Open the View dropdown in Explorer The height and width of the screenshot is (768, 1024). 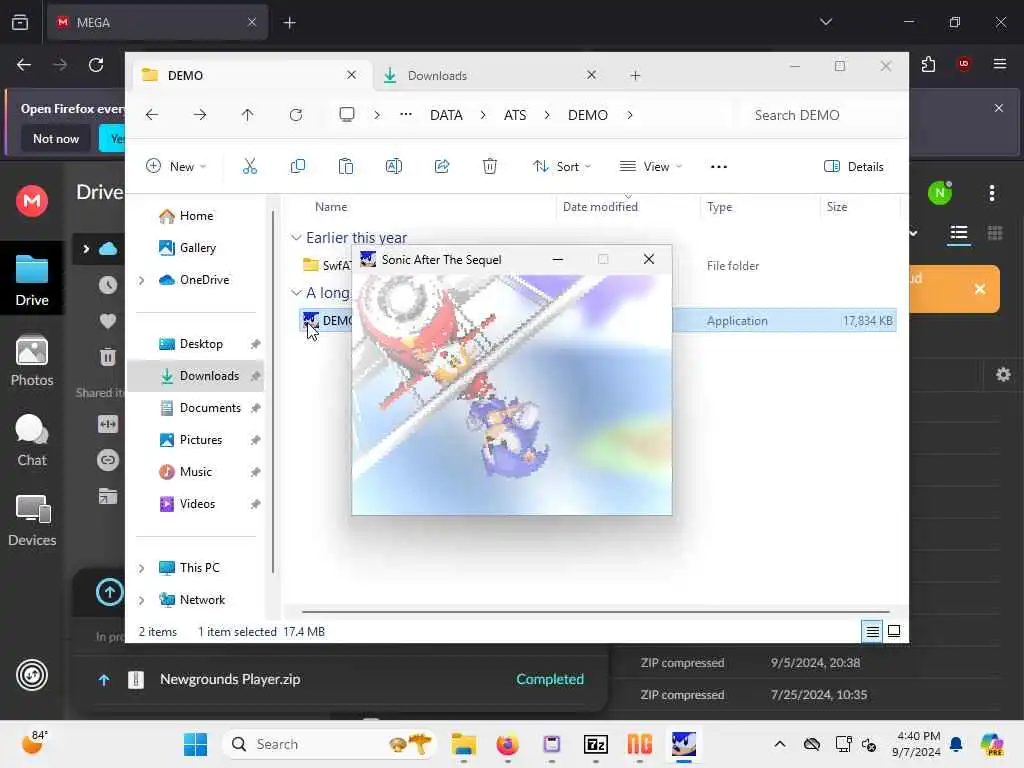click(x=650, y=167)
